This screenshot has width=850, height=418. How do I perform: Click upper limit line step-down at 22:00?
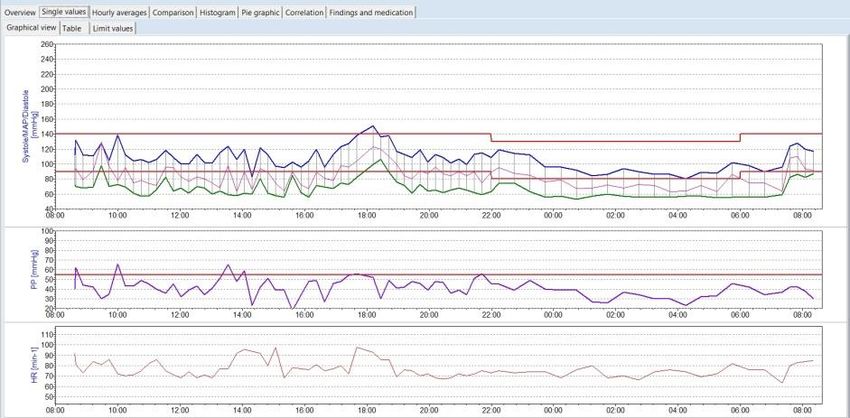[x=491, y=137]
